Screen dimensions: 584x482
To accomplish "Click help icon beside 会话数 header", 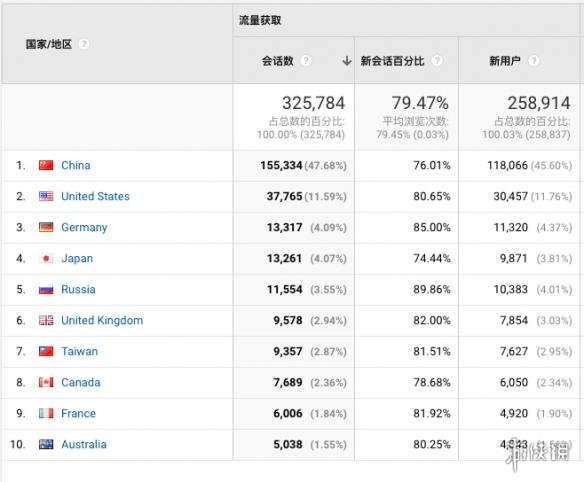I will [x=306, y=60].
